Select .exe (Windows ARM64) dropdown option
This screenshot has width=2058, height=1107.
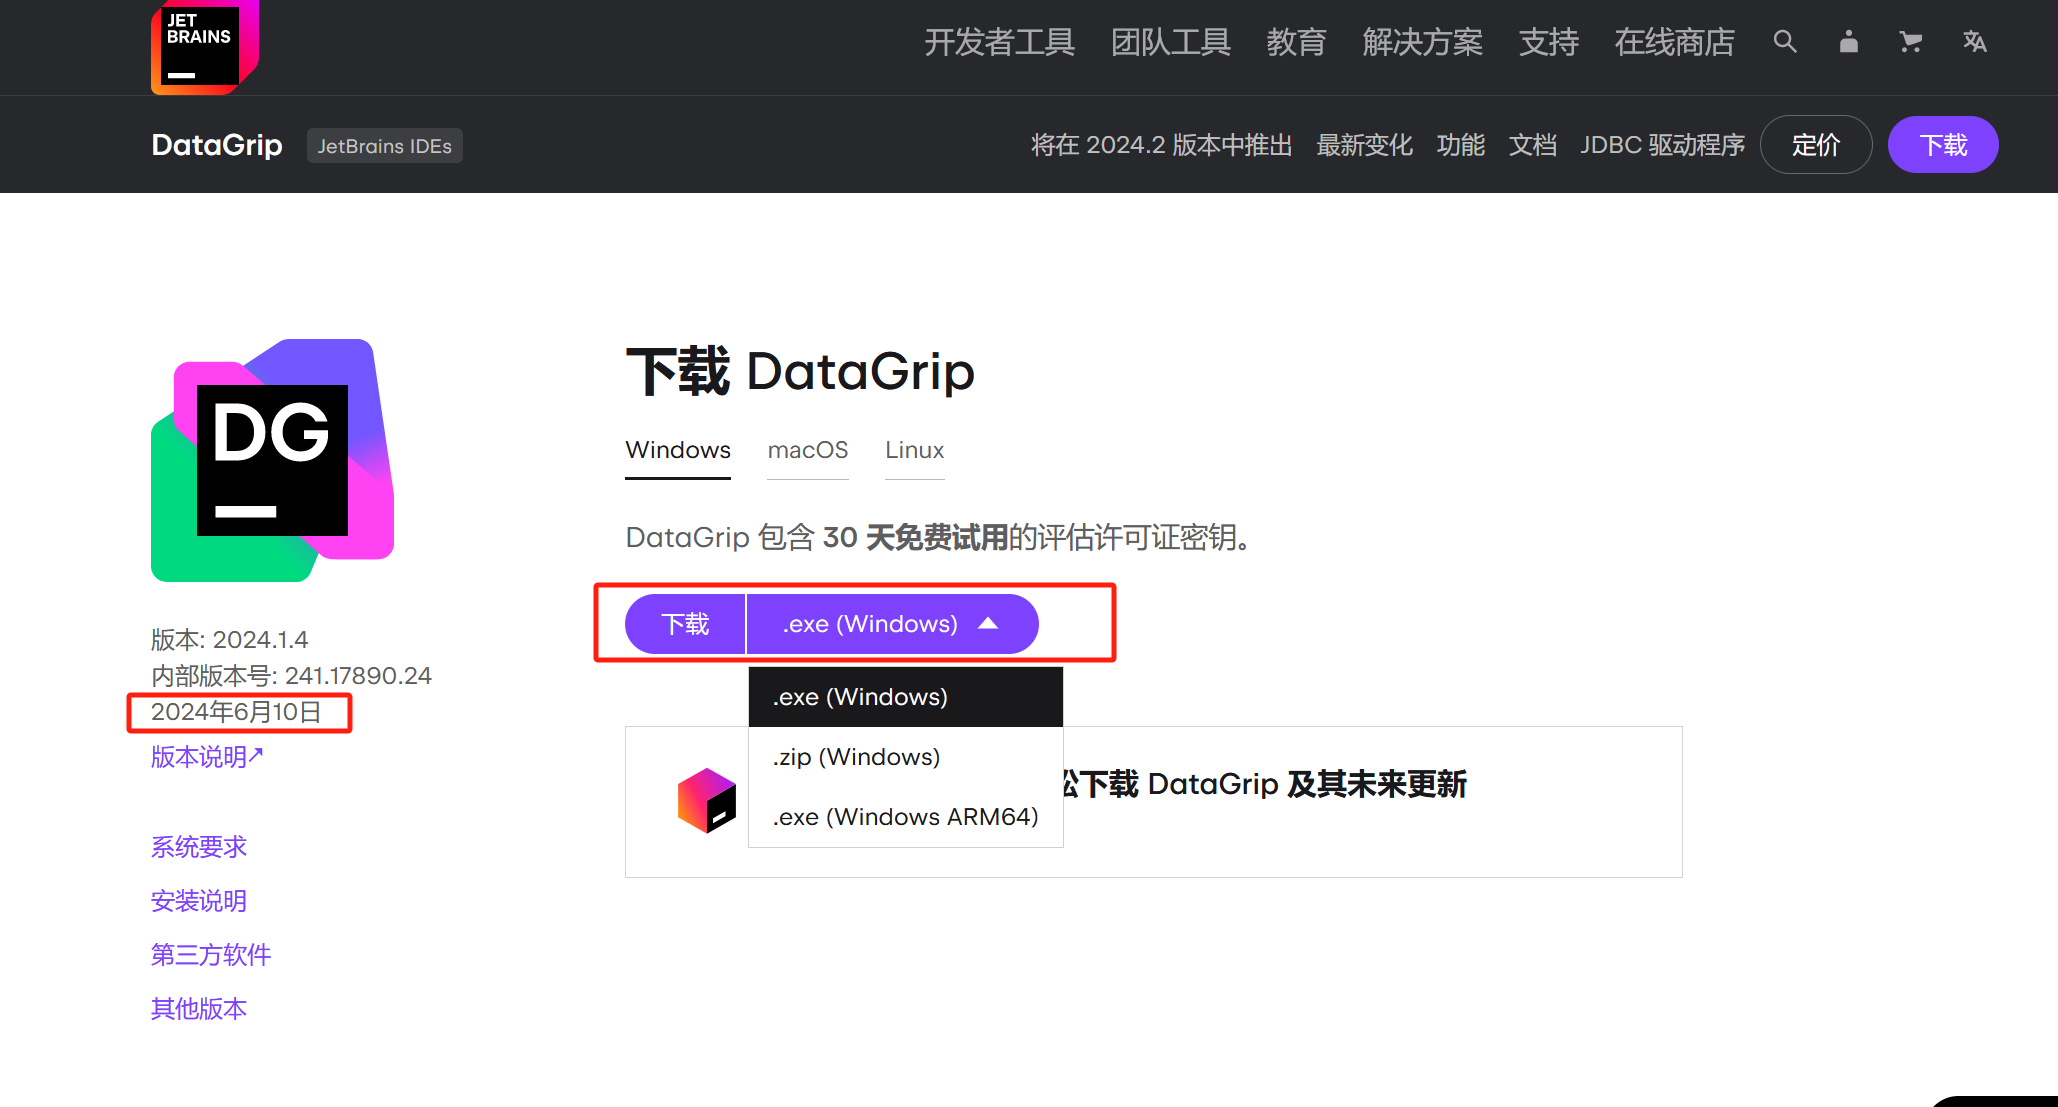pos(905,817)
